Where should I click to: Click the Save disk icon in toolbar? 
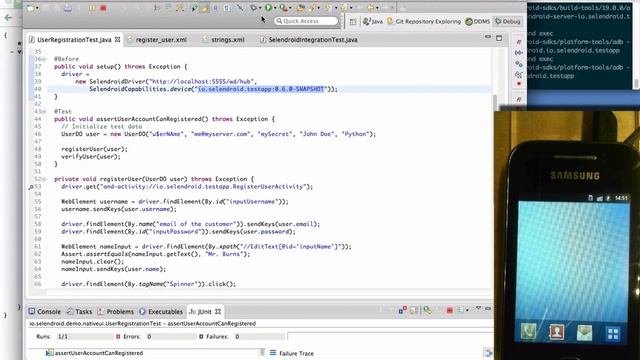[x=68, y=8]
